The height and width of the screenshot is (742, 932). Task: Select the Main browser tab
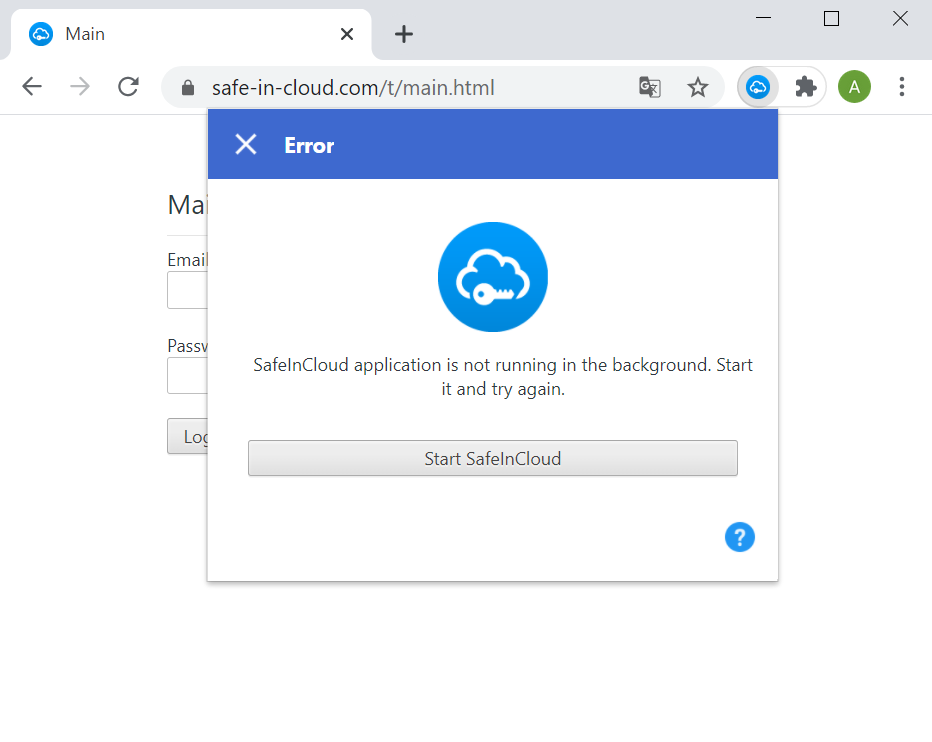[191, 34]
